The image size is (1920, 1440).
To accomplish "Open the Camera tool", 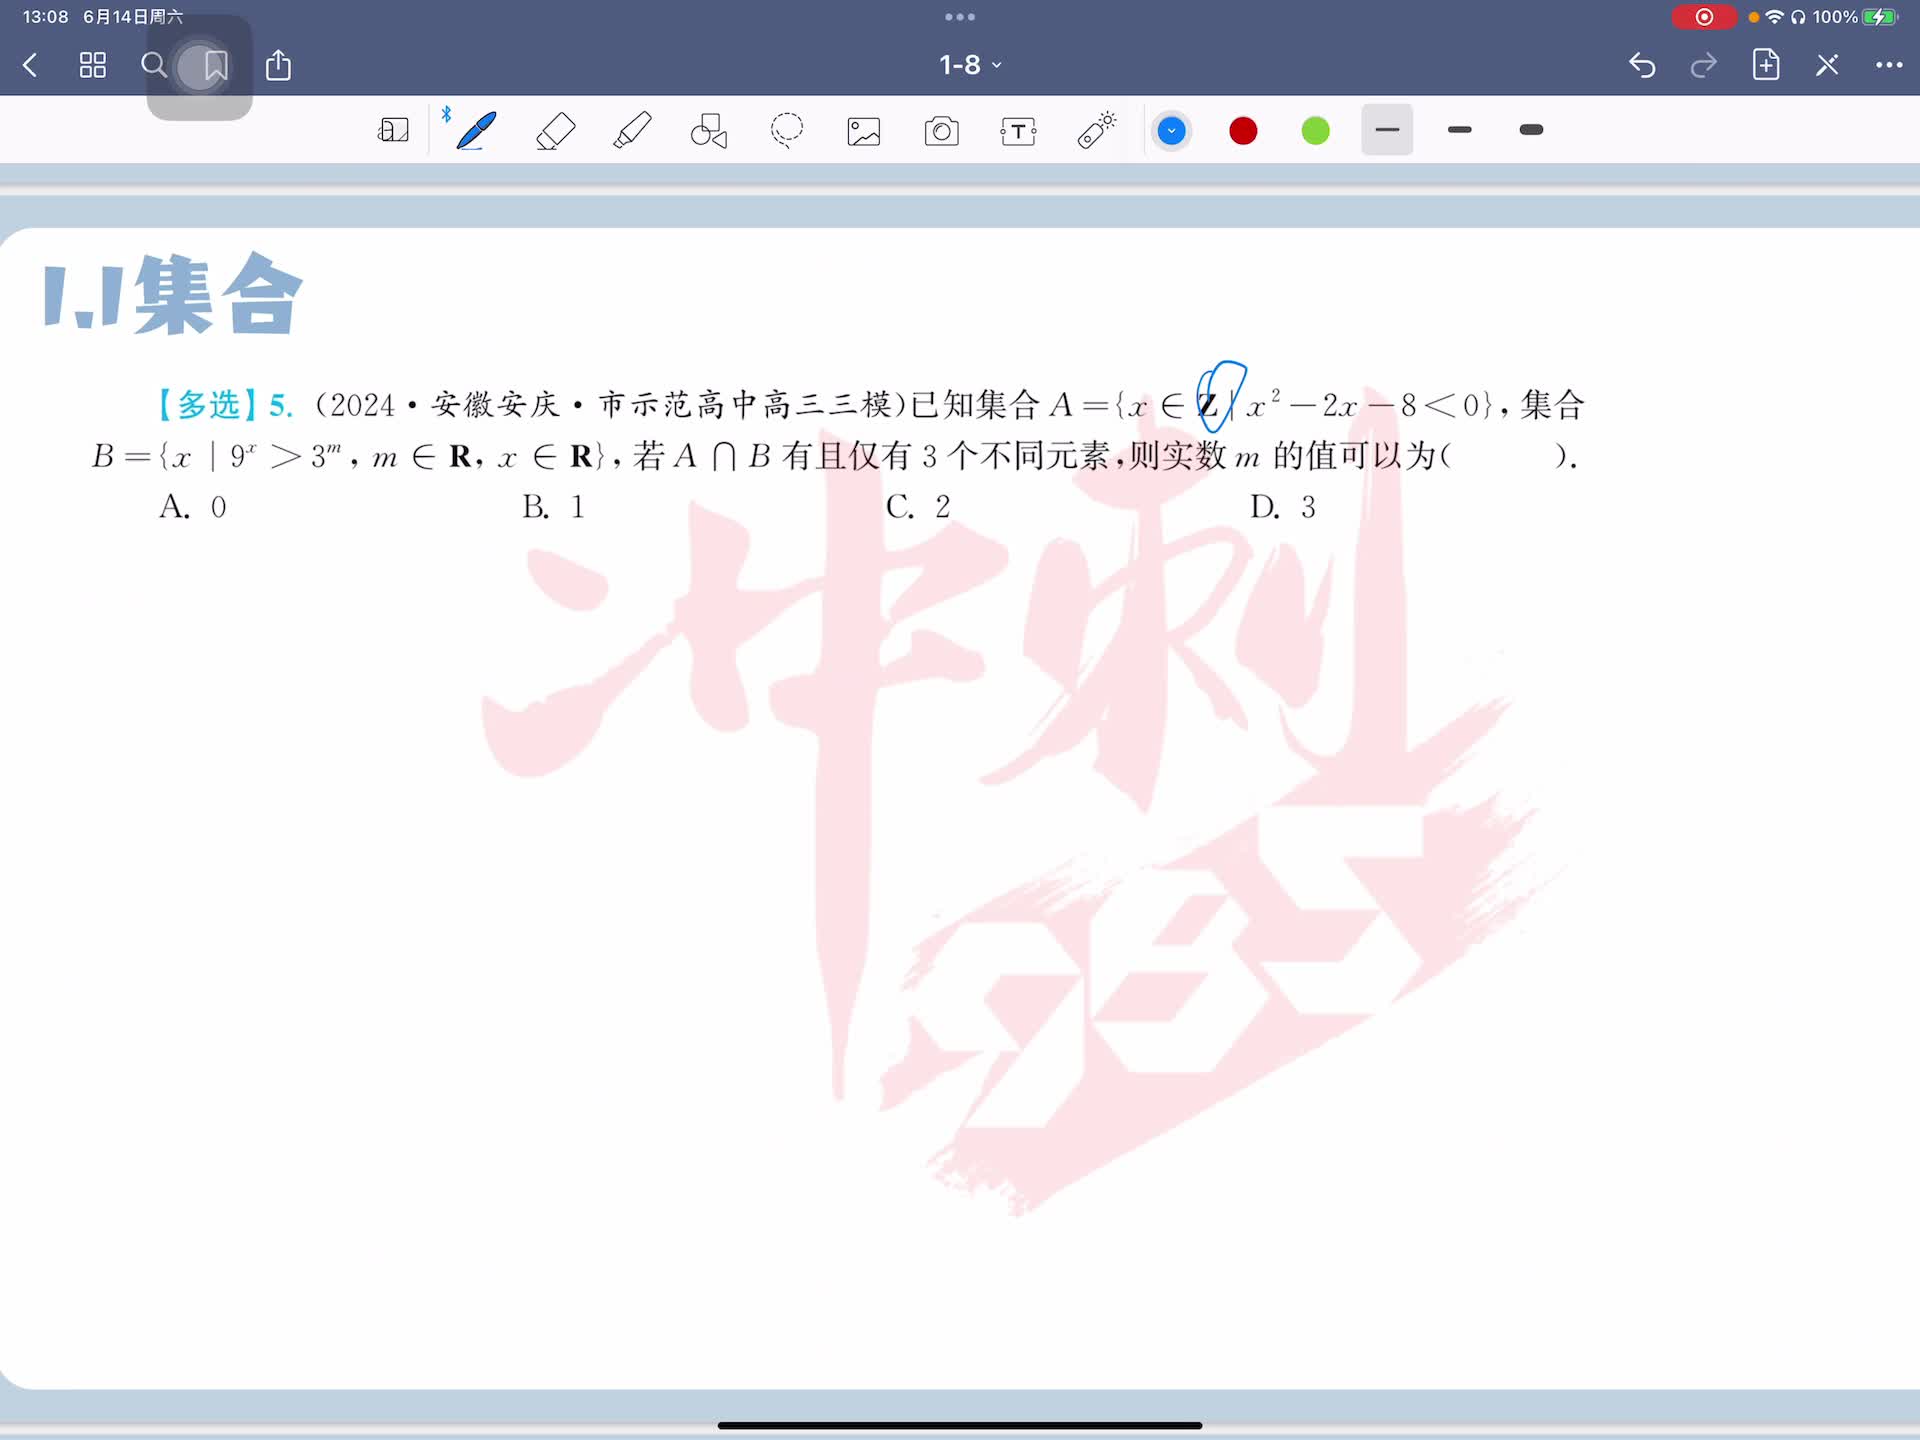I will coord(941,131).
